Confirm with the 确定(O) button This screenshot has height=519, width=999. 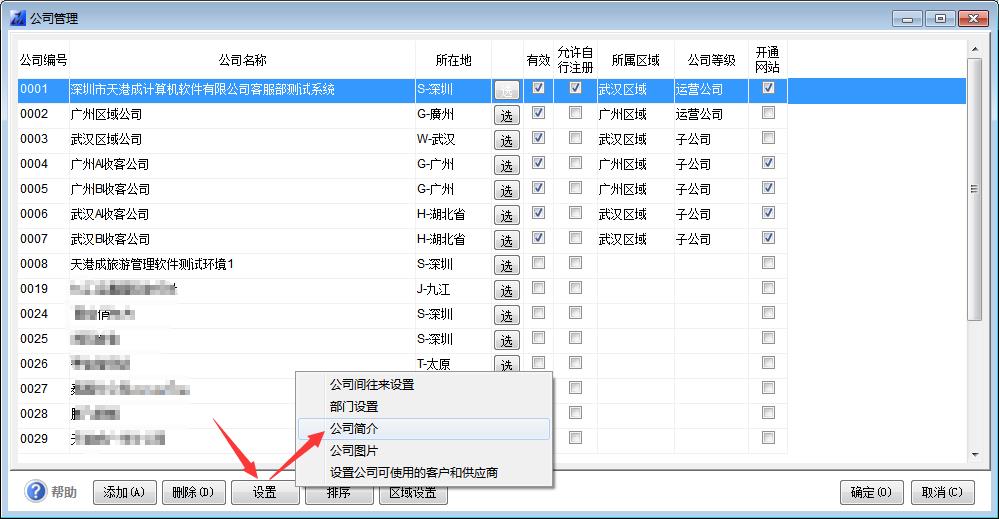click(872, 492)
